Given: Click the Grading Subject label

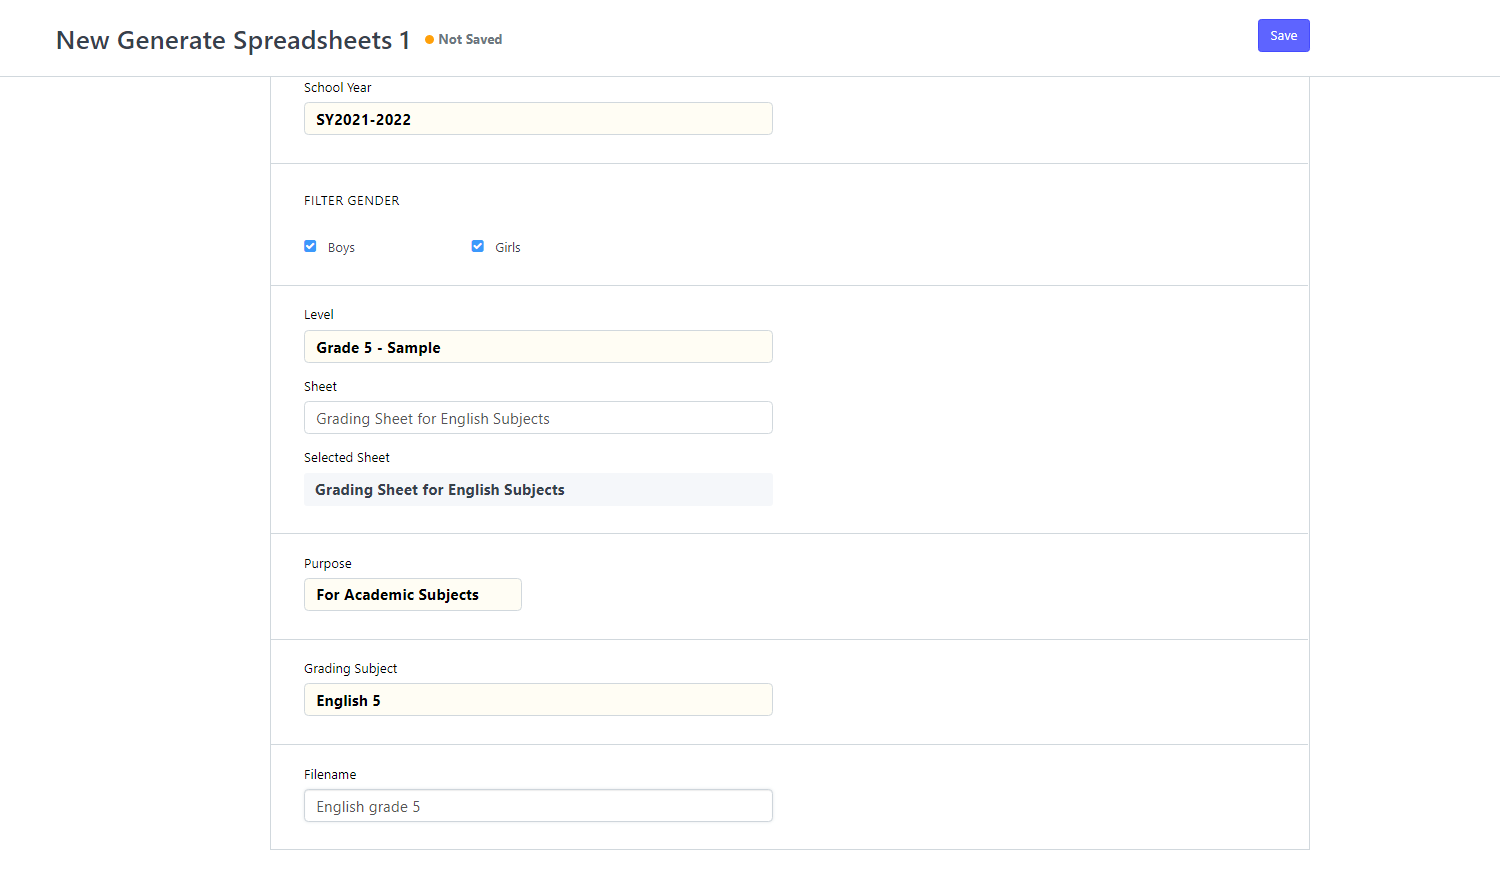Looking at the screenshot, I should [x=351, y=669].
